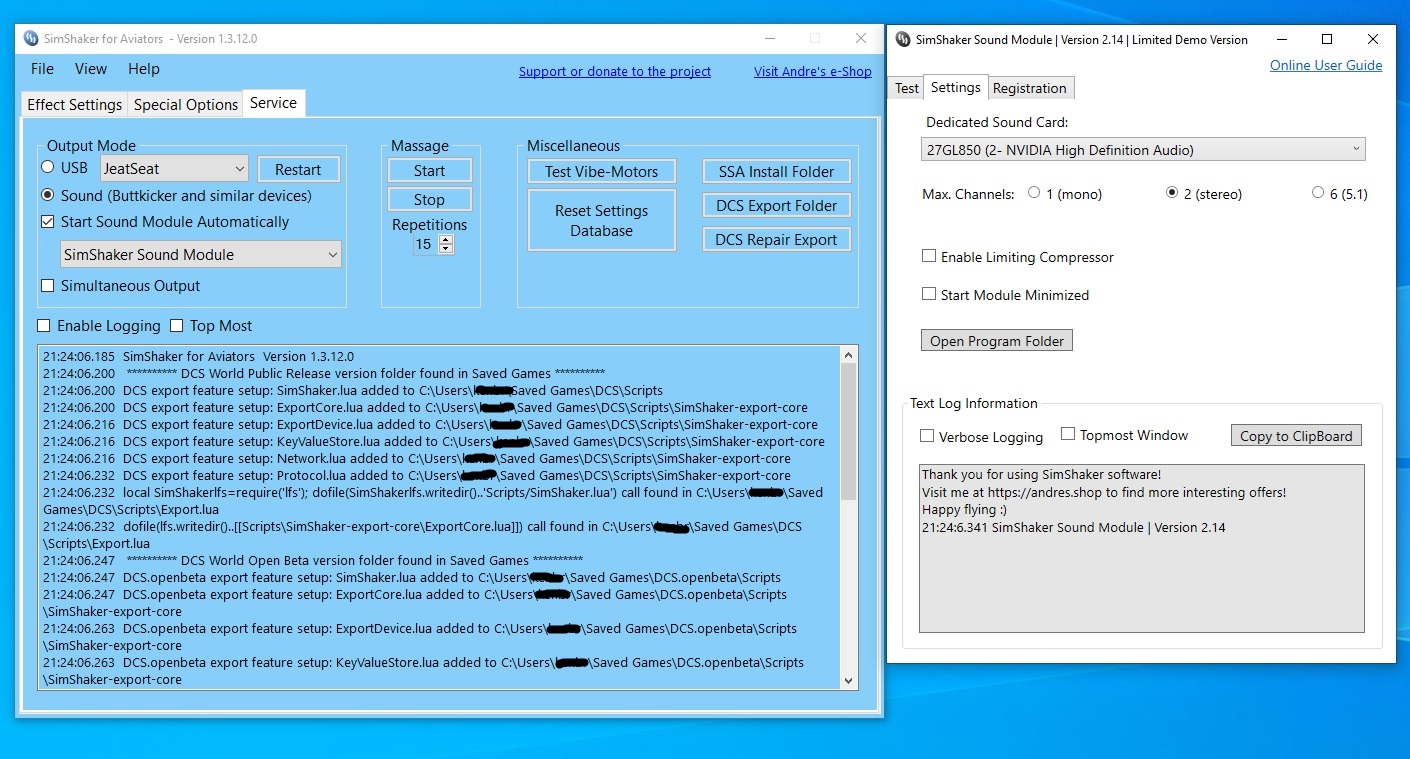Open the SimShaker Sound Module dropdown
Image resolution: width=1410 pixels, height=759 pixels.
[x=201, y=255]
